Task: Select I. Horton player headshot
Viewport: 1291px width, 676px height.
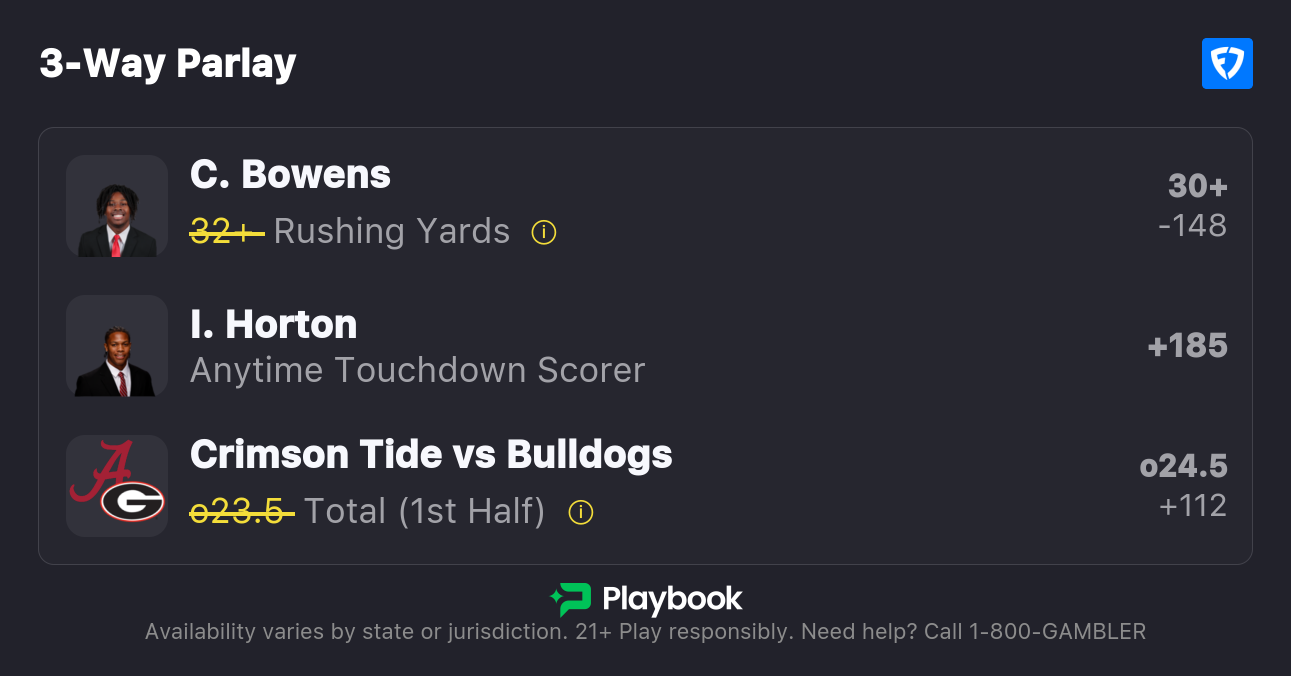Action: point(117,346)
